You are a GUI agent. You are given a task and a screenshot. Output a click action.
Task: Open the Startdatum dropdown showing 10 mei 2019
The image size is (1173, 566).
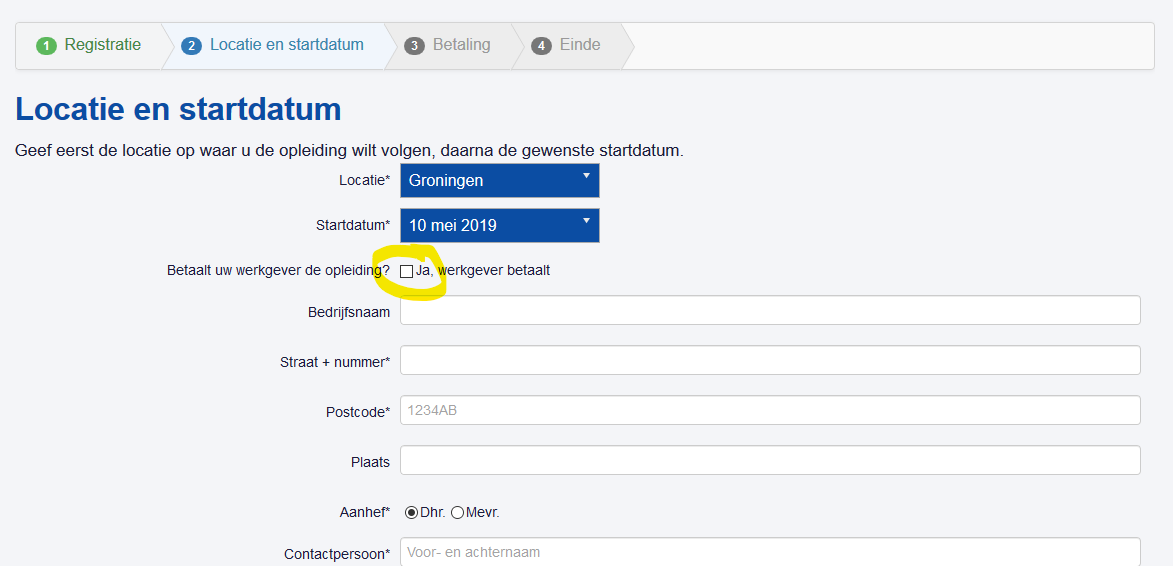pyautogui.click(x=499, y=225)
